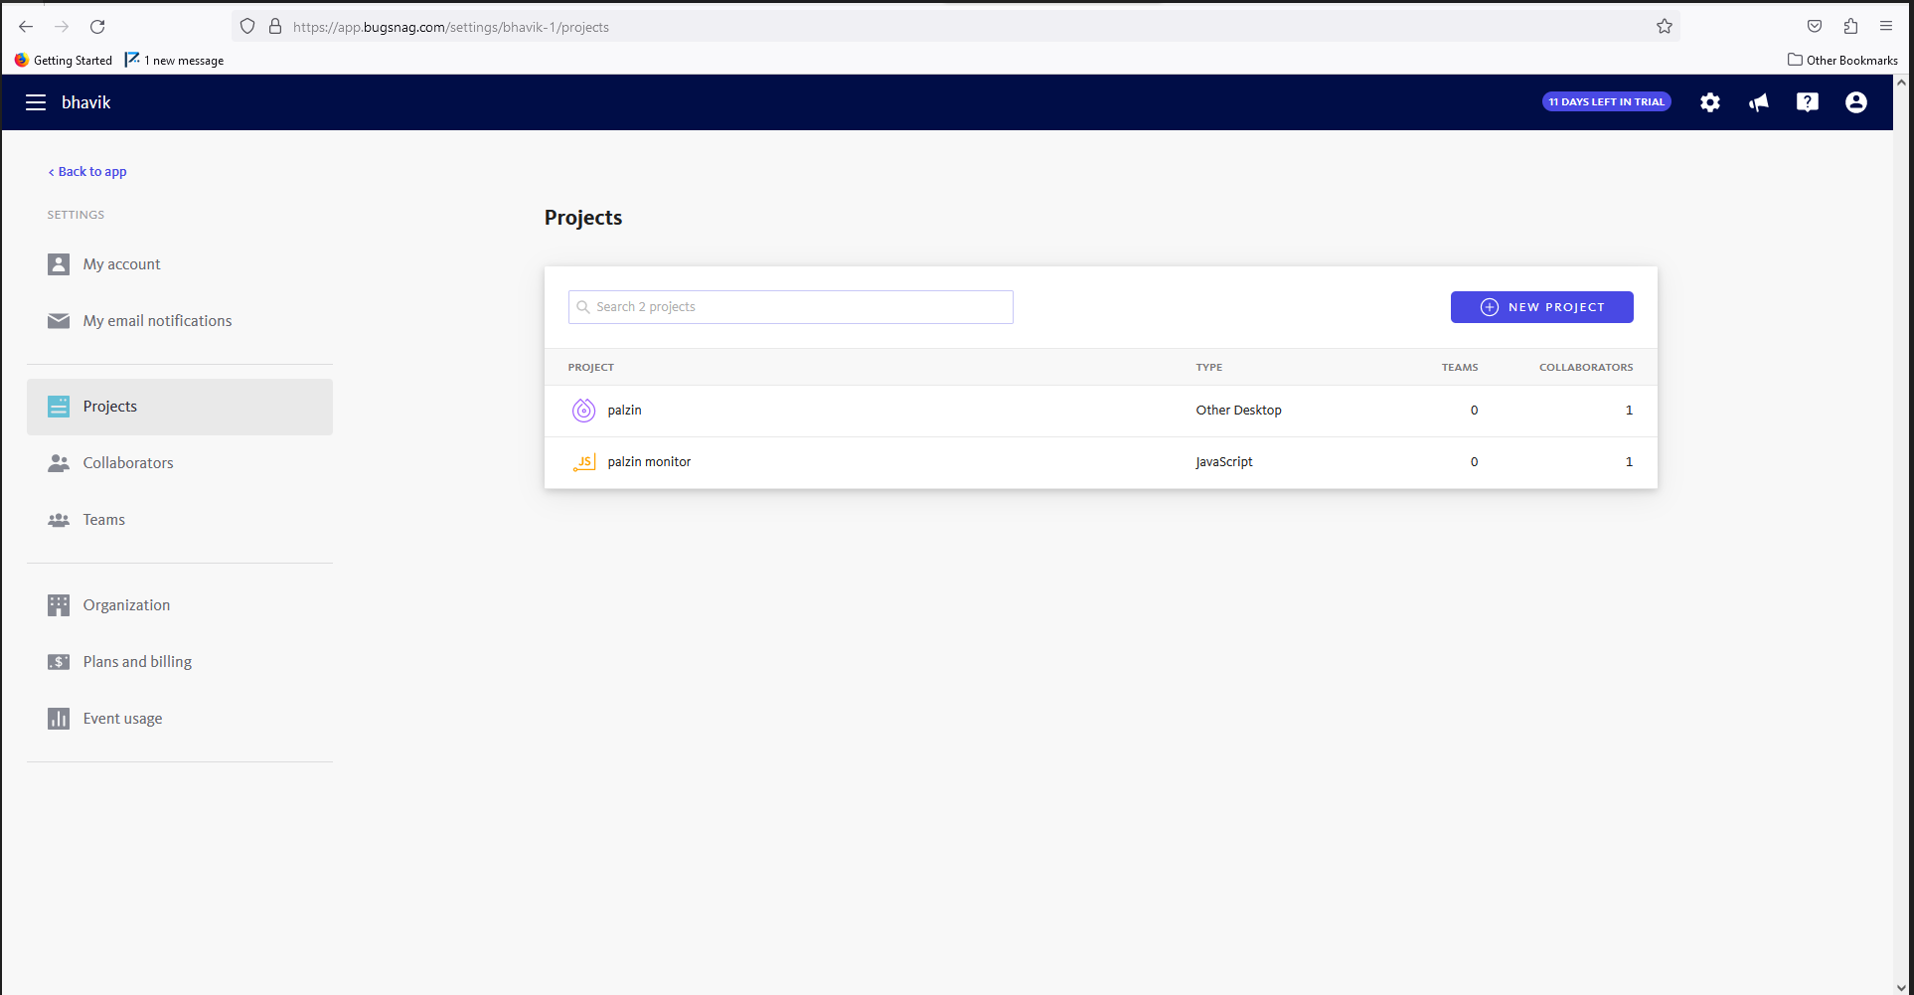Open announcements megaphone icon
This screenshot has height=995, width=1914.
point(1759,102)
